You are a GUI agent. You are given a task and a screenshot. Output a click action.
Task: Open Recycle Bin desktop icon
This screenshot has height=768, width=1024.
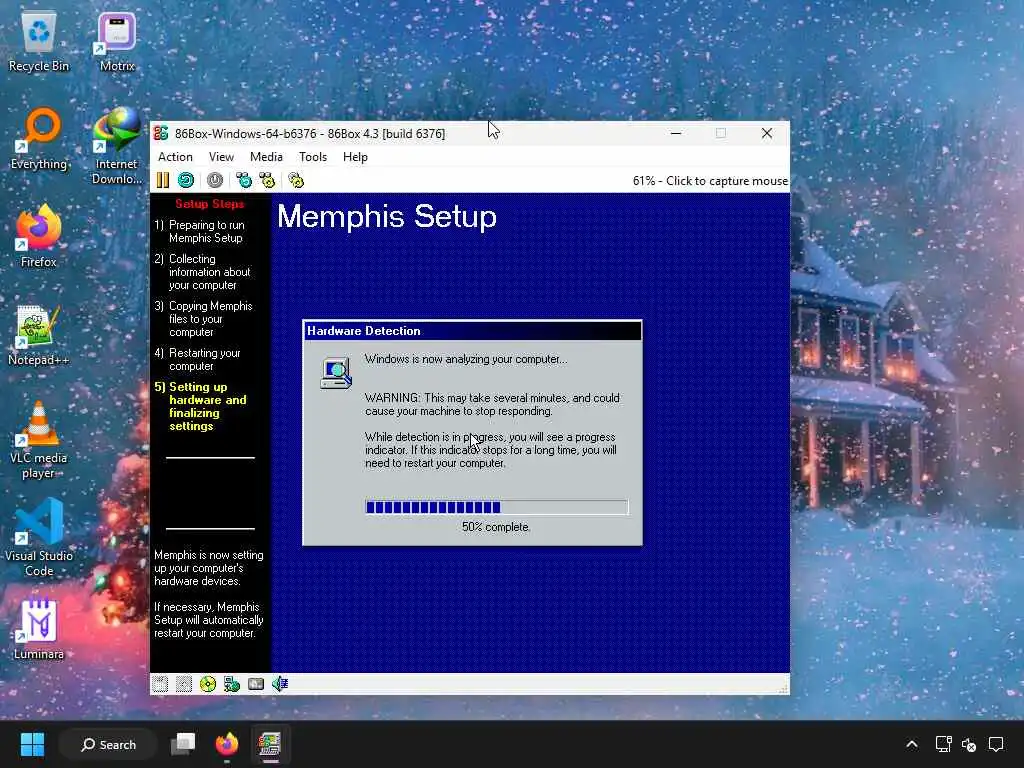[39, 43]
